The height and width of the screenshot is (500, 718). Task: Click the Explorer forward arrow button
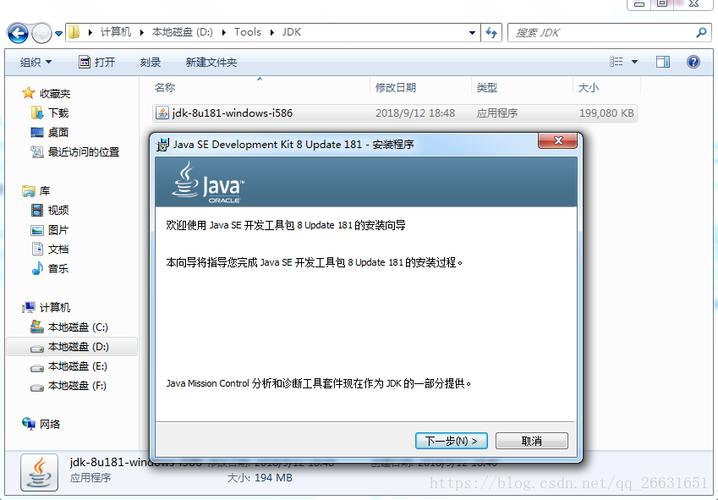pos(42,33)
